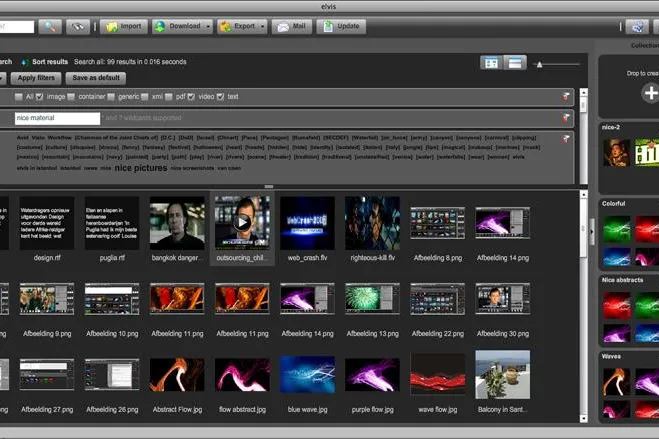659x439 pixels.
Task: Select the Afbeelding 8 png thumbnail
Action: pos(438,223)
